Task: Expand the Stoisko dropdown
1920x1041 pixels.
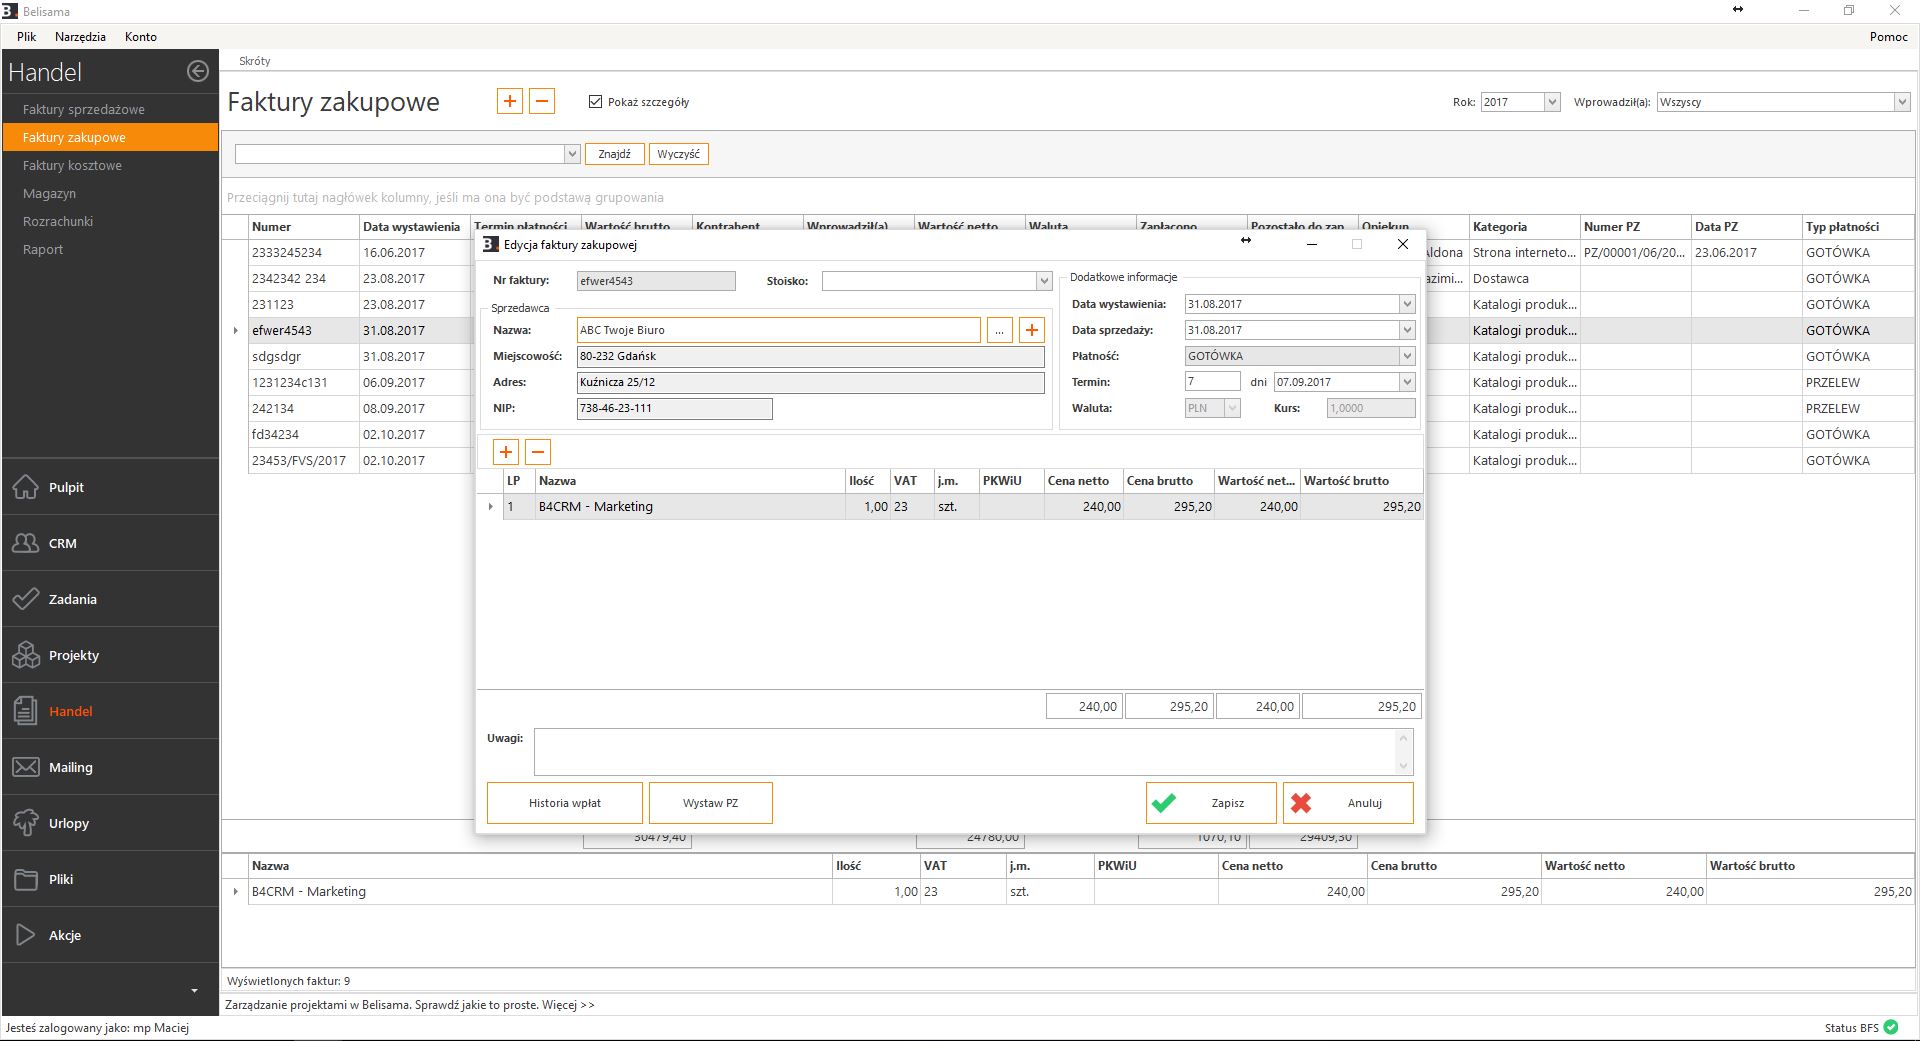Action: coord(1043,281)
